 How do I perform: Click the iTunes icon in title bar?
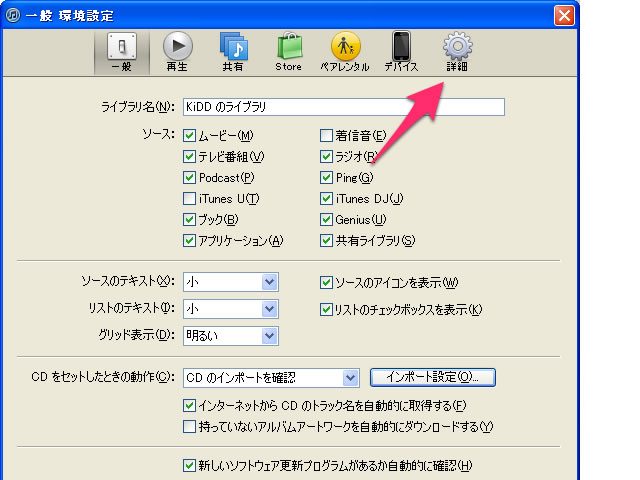click(x=13, y=16)
